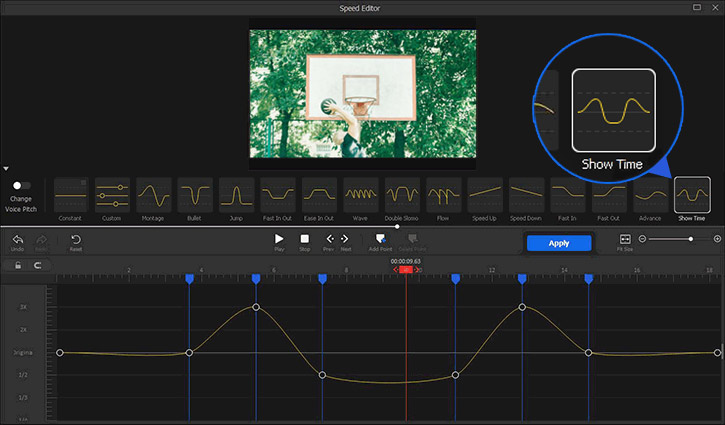Image resolution: width=725 pixels, height=425 pixels.
Task: Toggle the lock icon above the timeline
Action: (17, 265)
